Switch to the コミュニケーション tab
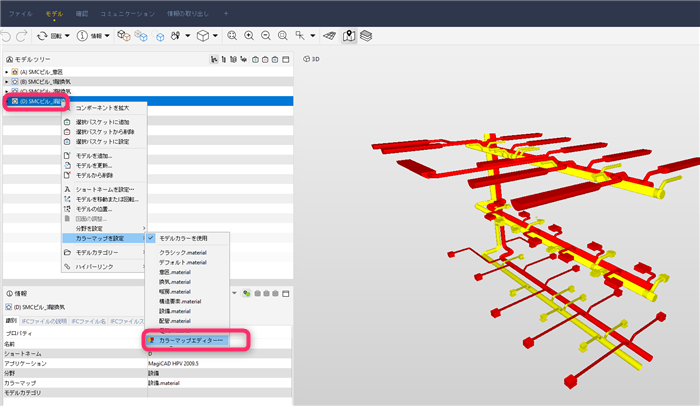 coord(127,14)
